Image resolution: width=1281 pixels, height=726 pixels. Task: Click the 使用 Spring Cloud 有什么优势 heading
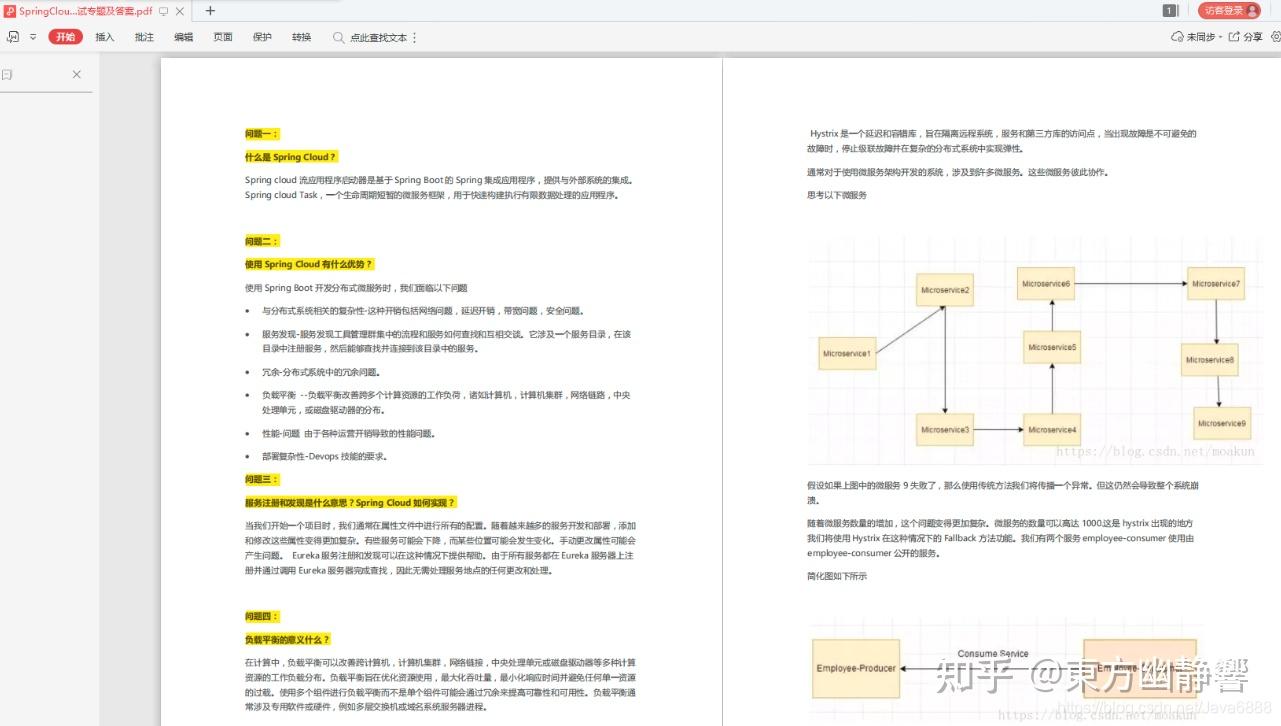(309, 264)
